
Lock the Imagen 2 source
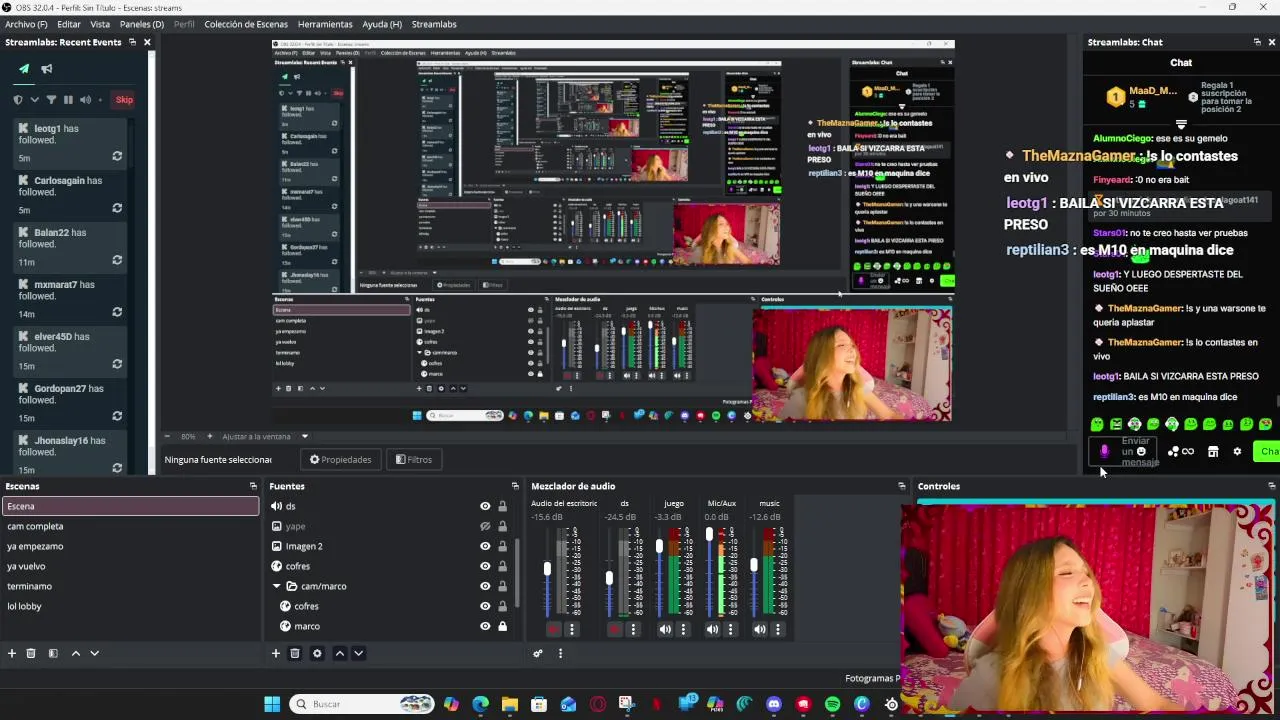pyautogui.click(x=502, y=546)
